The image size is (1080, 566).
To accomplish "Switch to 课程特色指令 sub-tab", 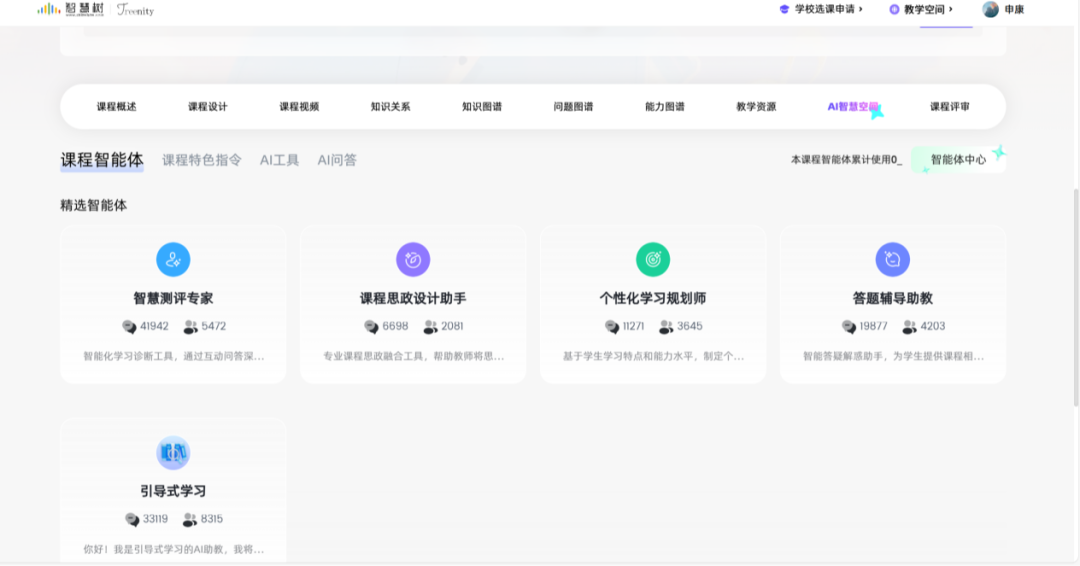I will tap(202, 160).
